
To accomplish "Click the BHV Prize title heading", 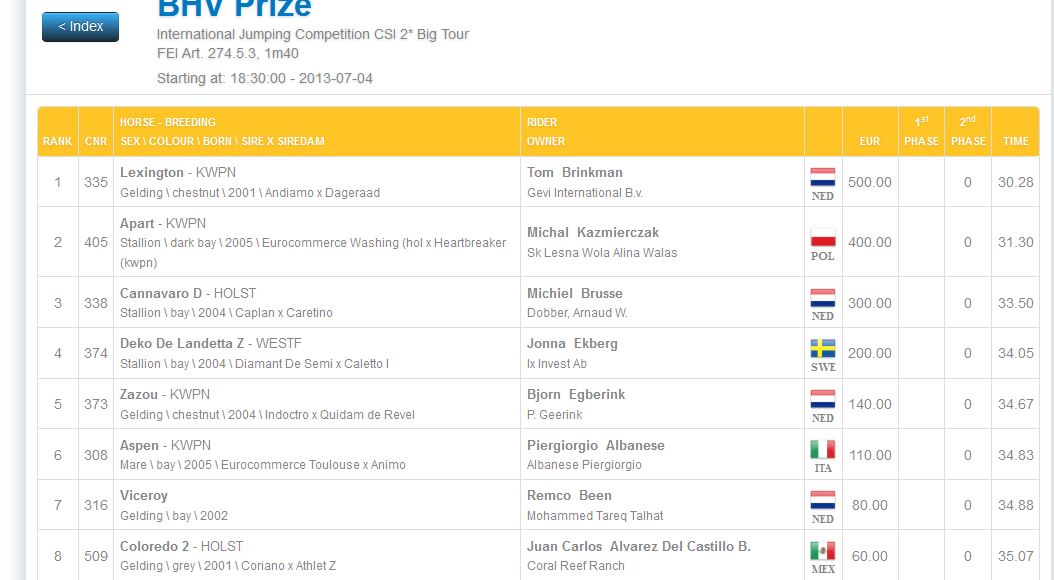I will click(x=234, y=8).
